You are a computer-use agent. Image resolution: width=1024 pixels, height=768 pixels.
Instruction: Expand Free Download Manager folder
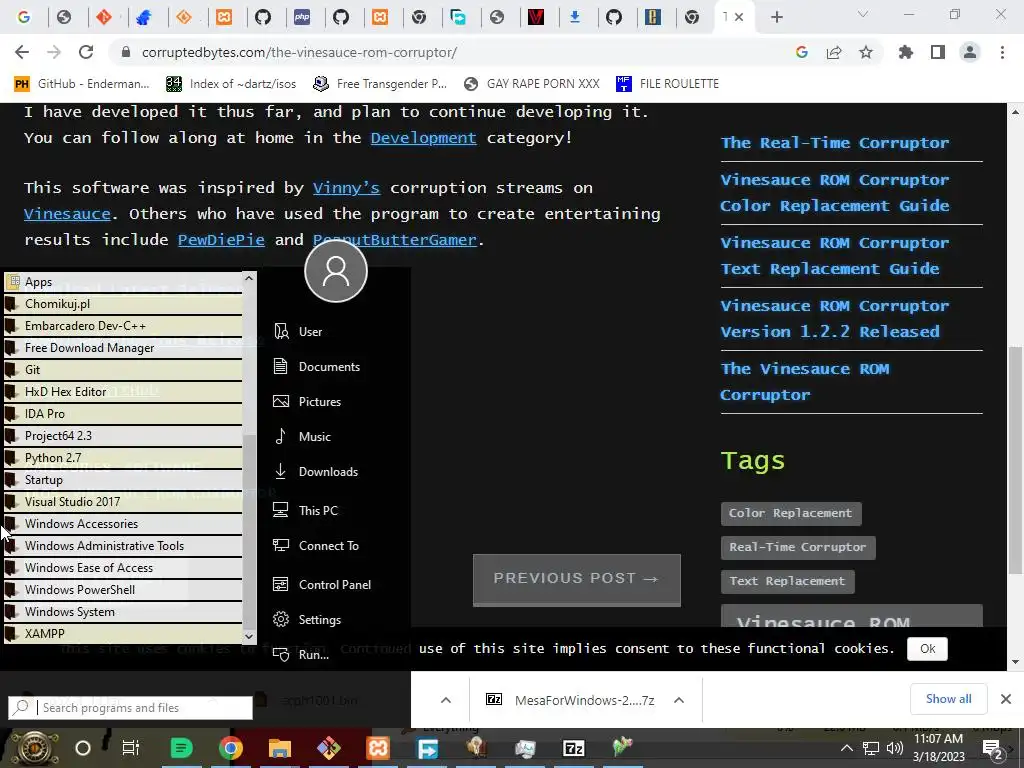click(x=123, y=348)
